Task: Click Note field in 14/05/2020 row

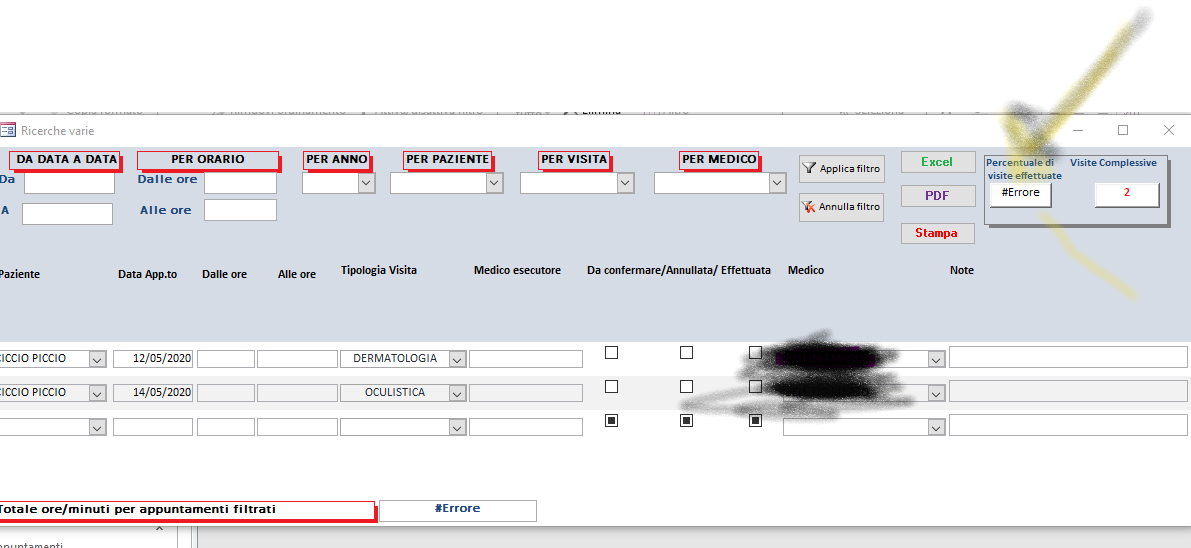Action: point(1068,391)
